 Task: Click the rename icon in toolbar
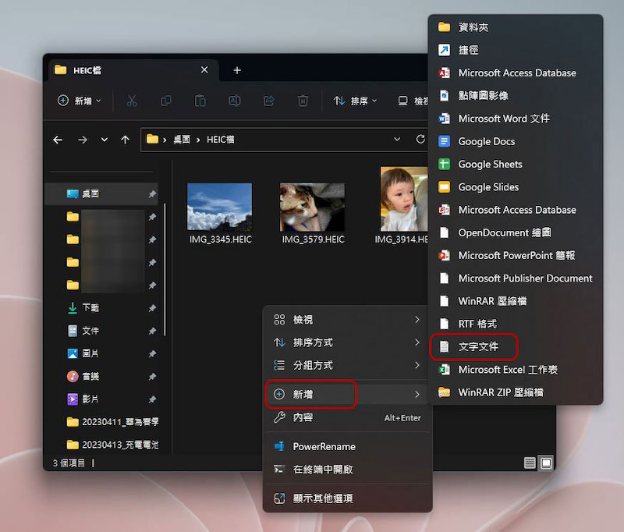(x=234, y=101)
